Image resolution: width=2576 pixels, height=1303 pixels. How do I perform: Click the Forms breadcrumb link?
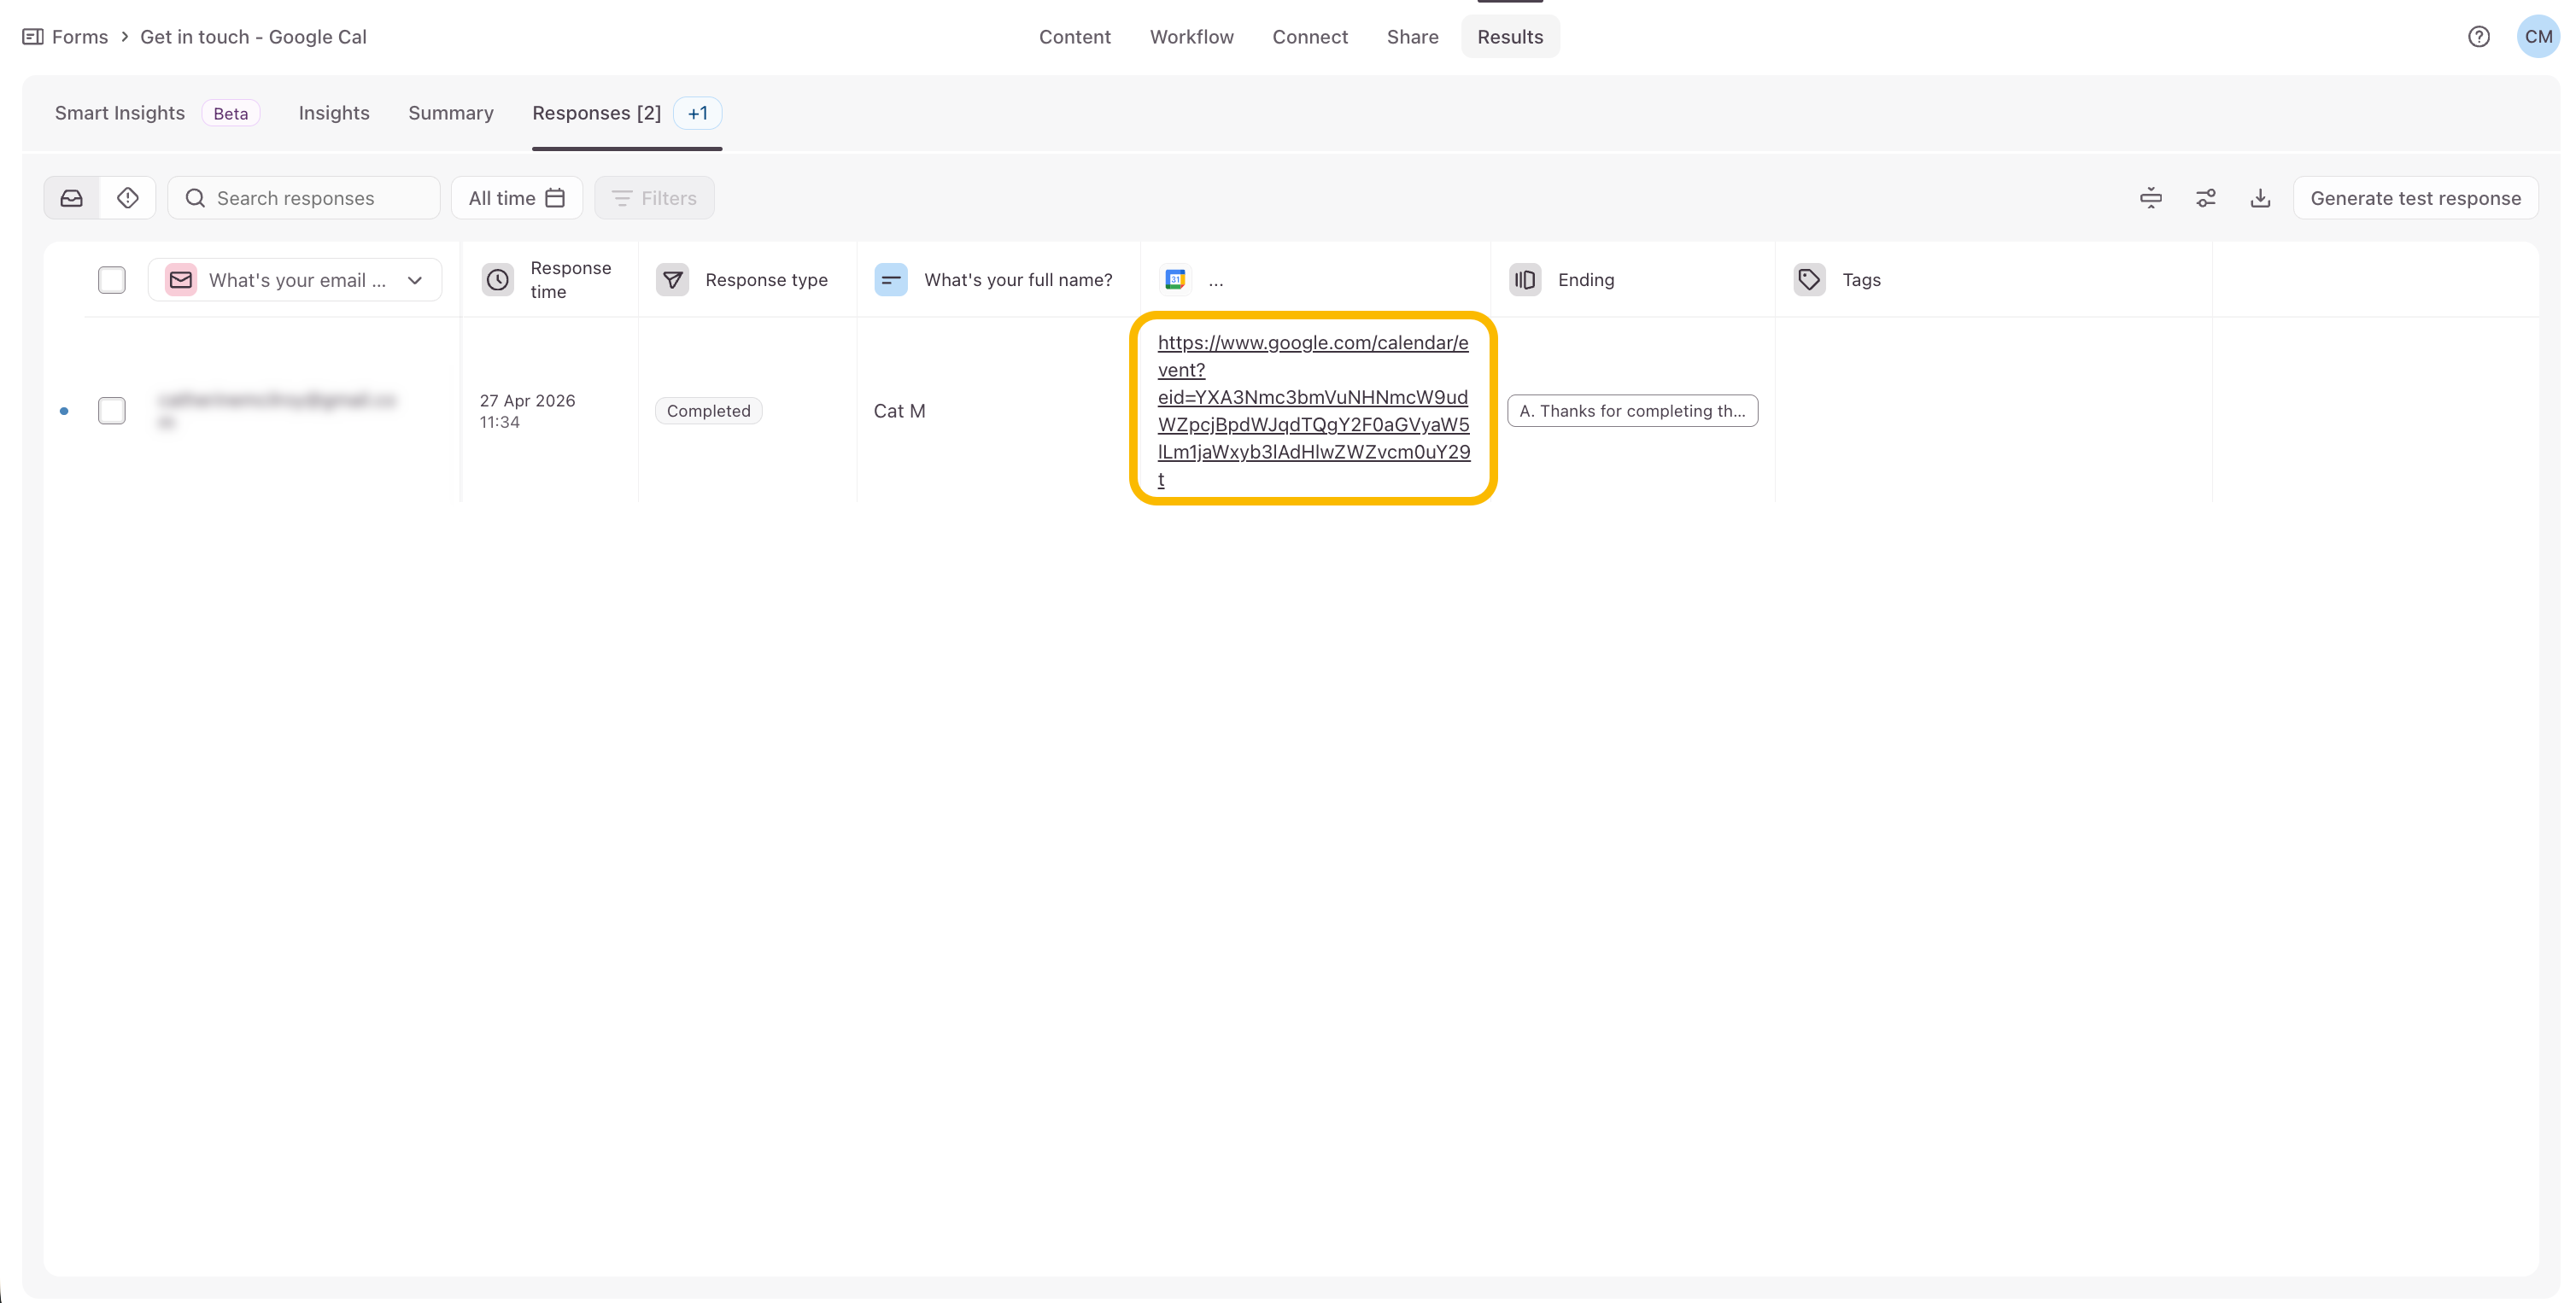click(x=79, y=37)
